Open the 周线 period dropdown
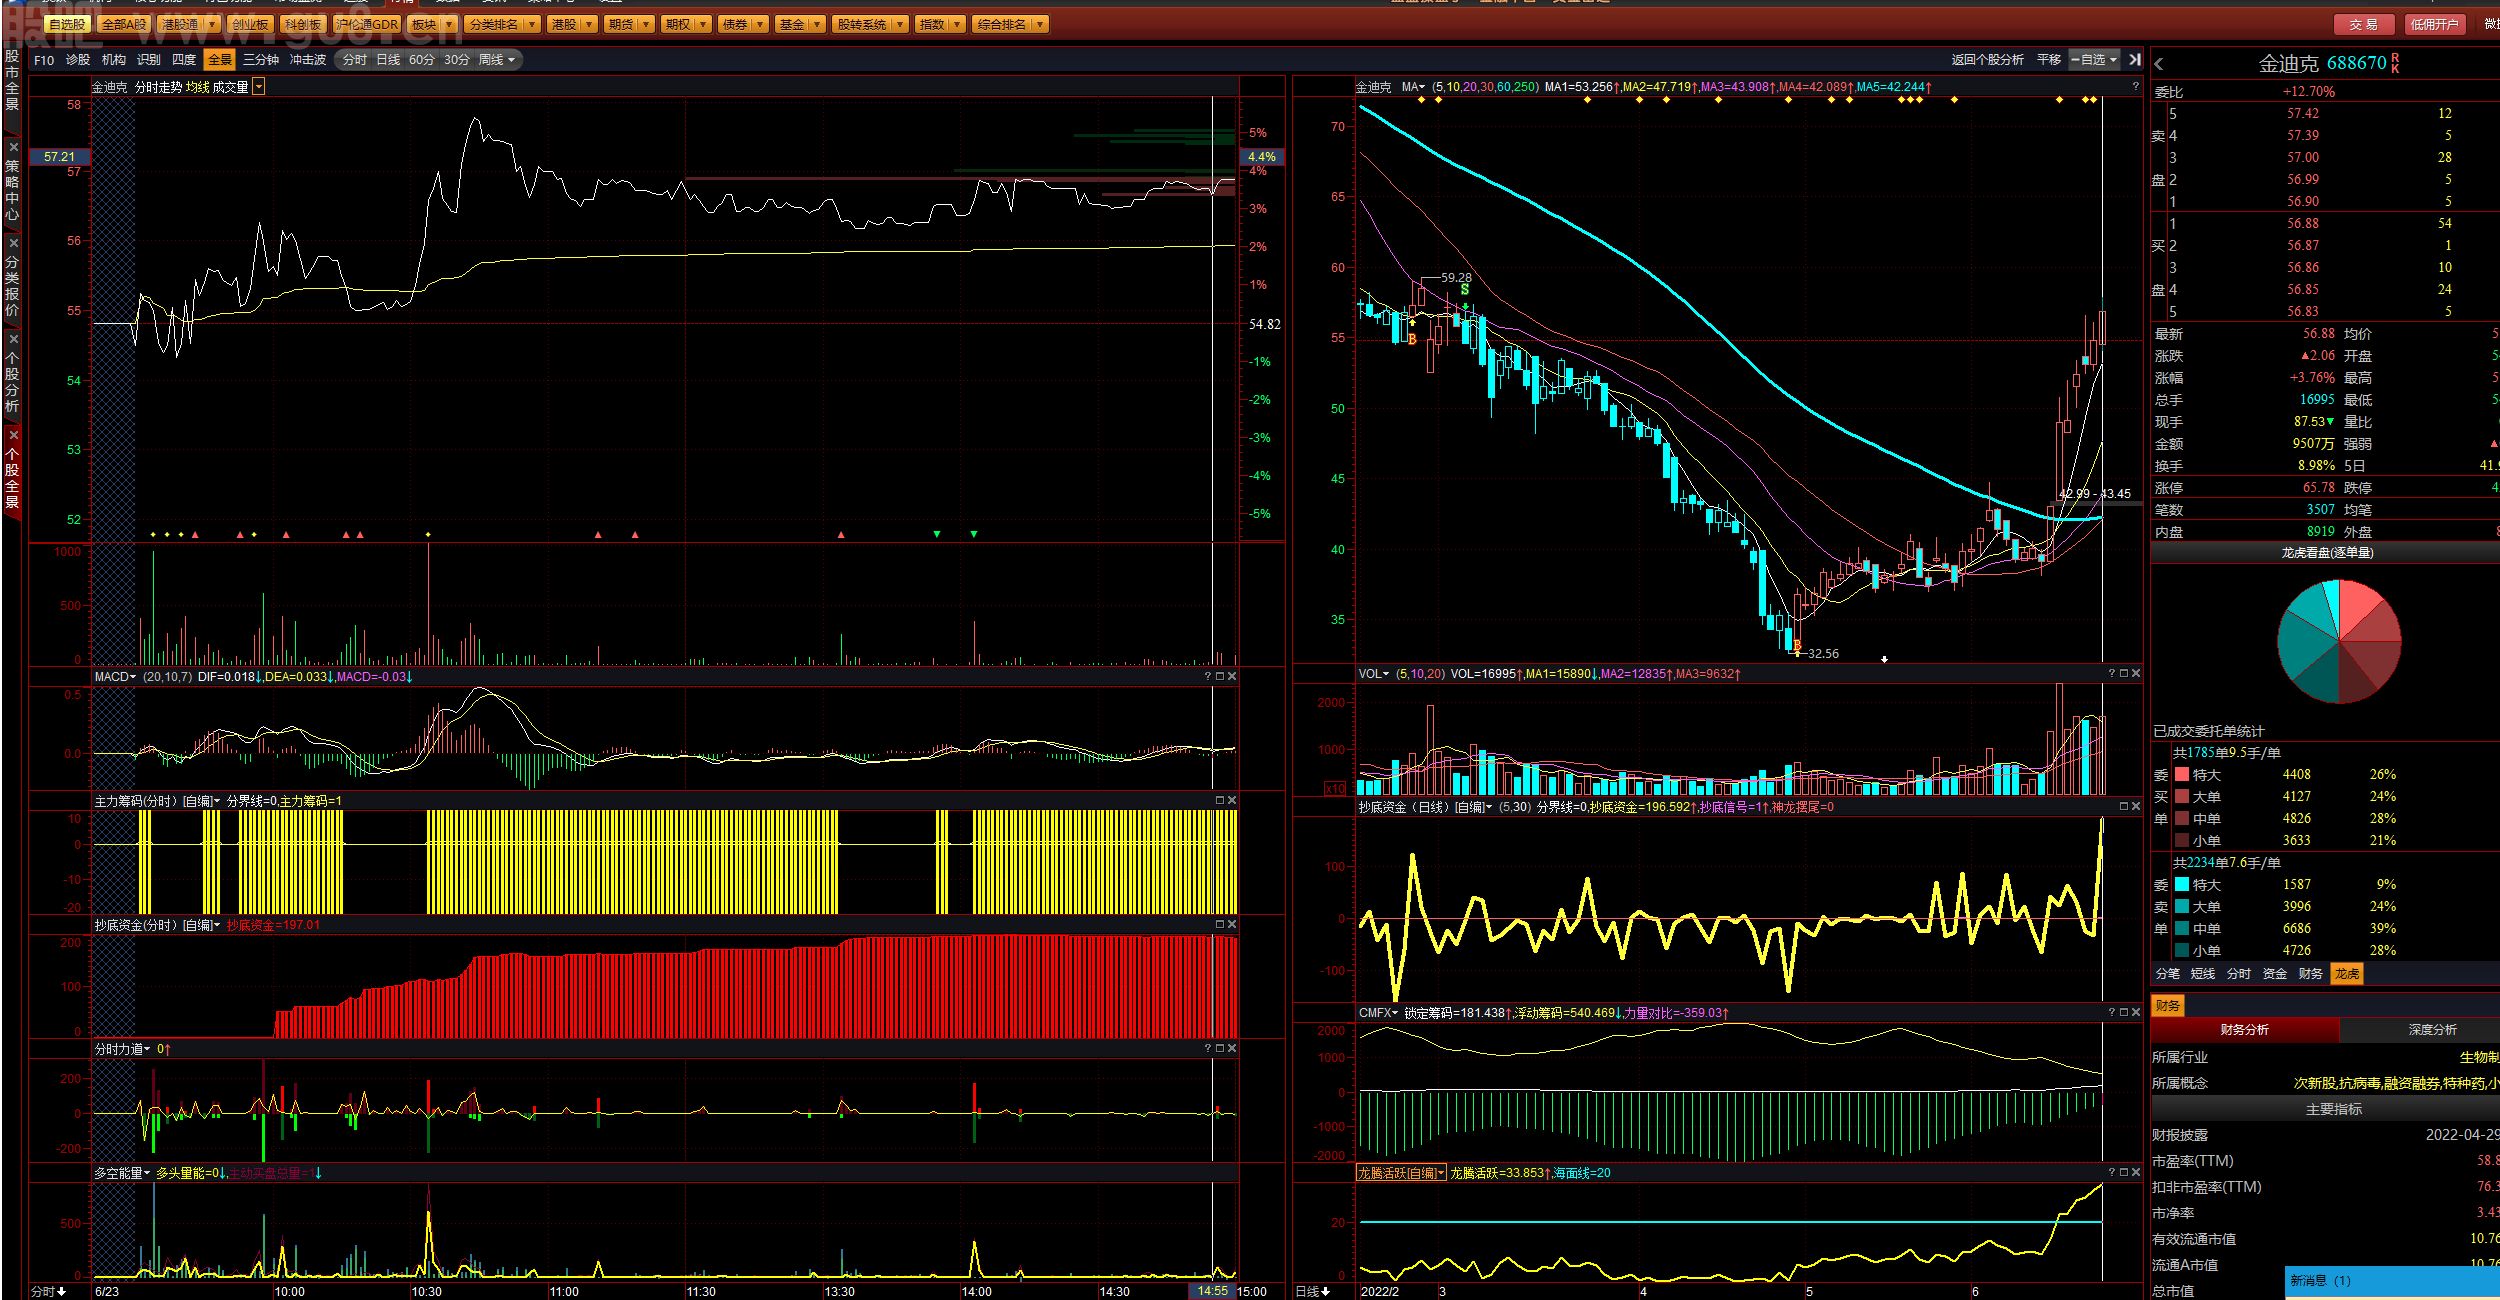Viewport: 2500px width, 1300px height. click(x=497, y=60)
